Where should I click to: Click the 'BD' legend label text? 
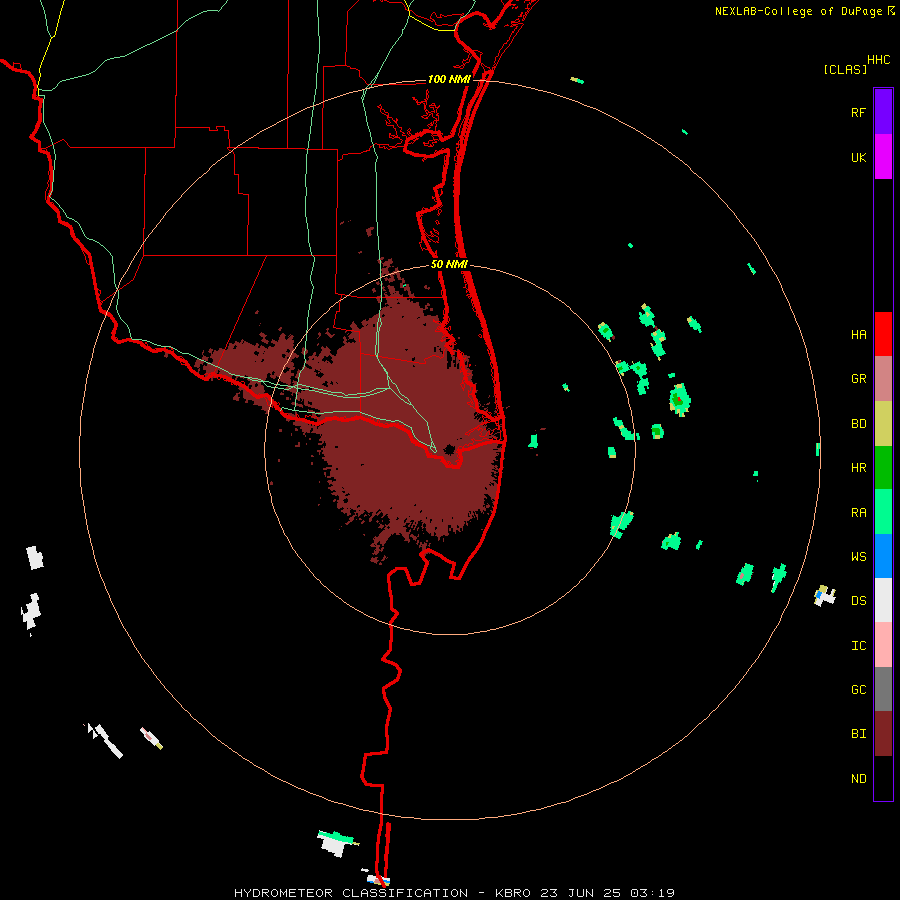[858, 424]
